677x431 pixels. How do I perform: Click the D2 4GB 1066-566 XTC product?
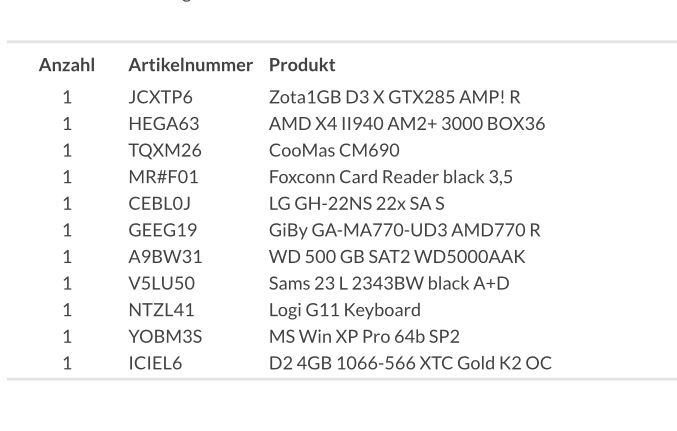tap(410, 363)
